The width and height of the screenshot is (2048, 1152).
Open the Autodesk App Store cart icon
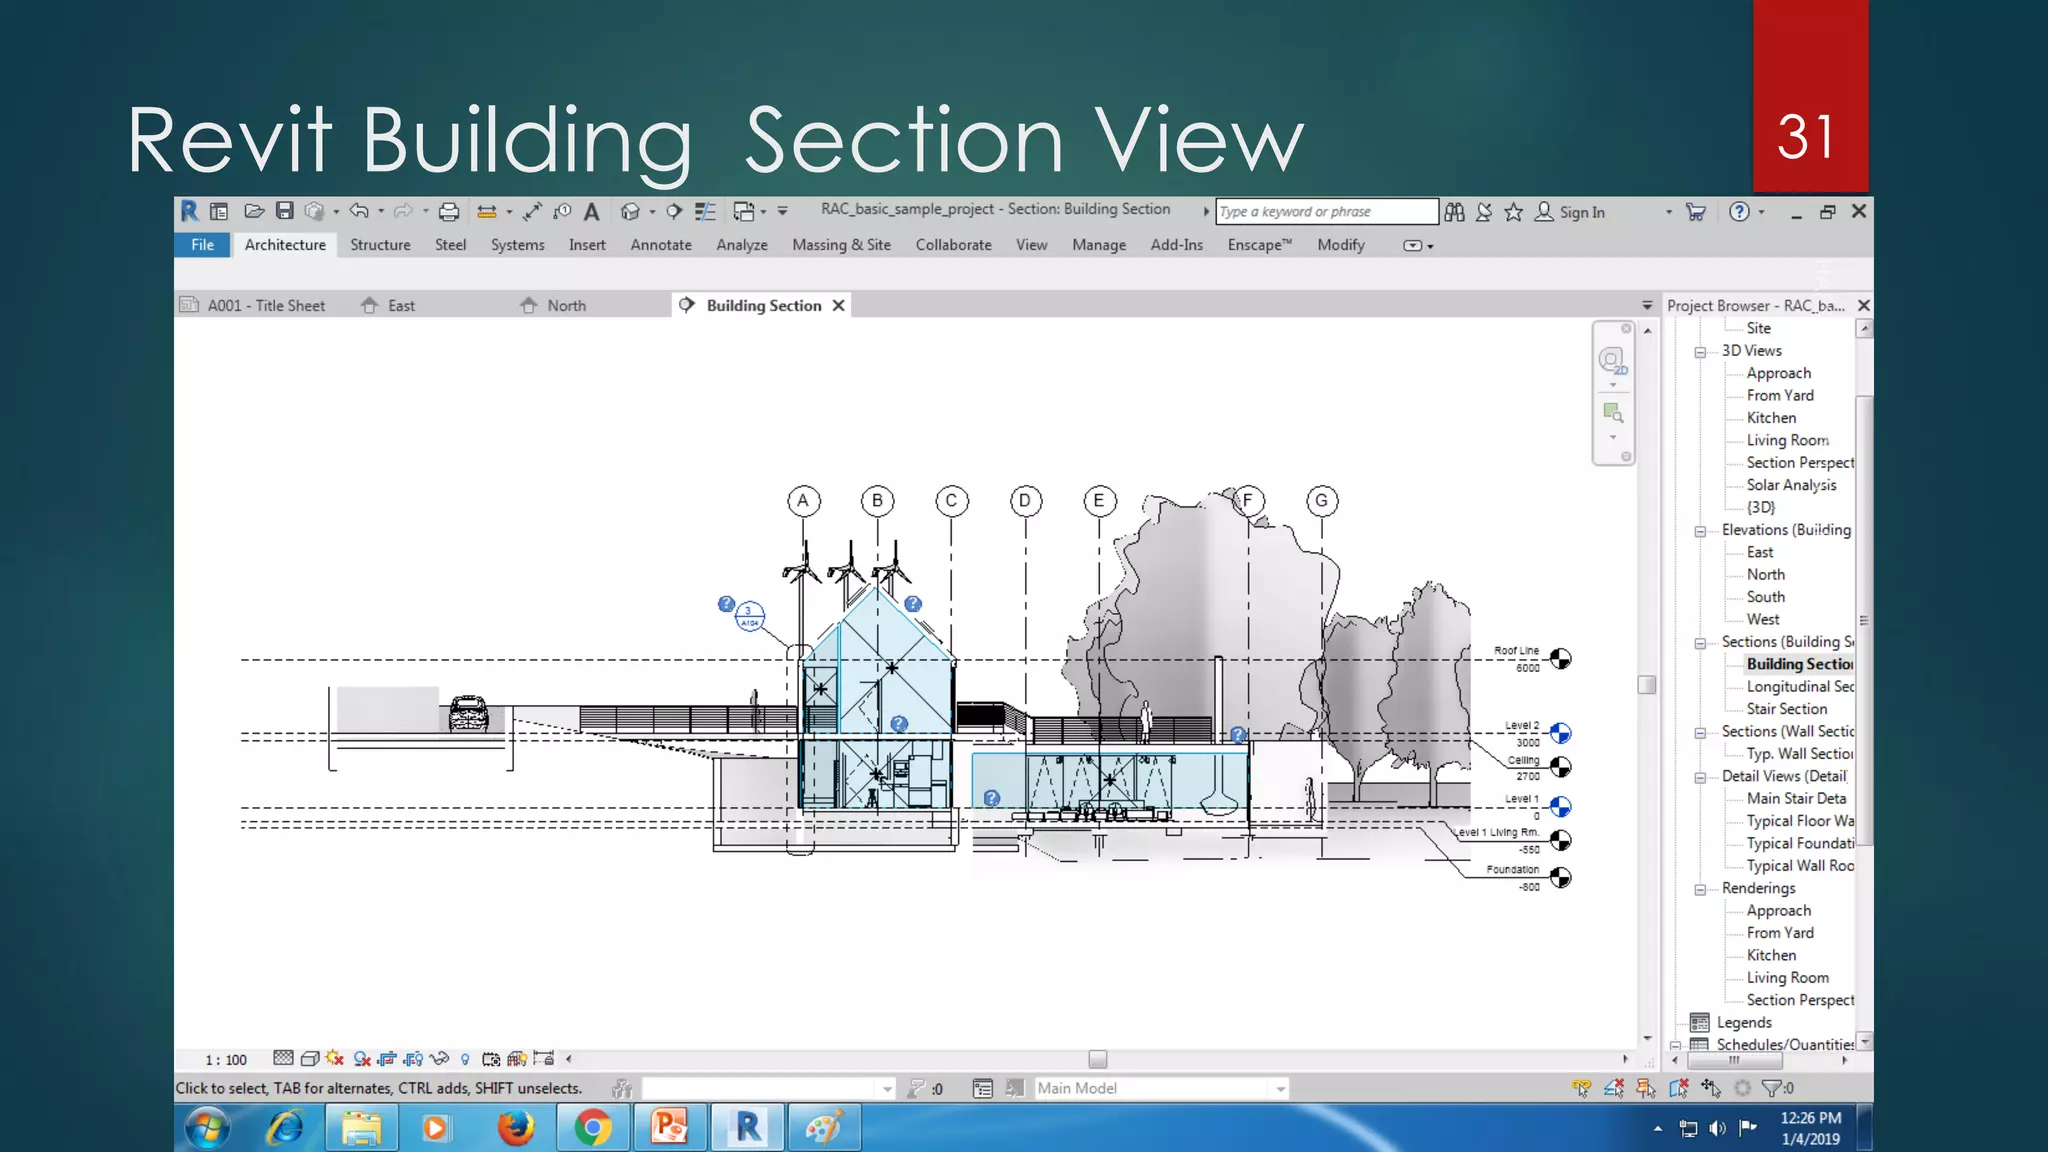[1696, 212]
